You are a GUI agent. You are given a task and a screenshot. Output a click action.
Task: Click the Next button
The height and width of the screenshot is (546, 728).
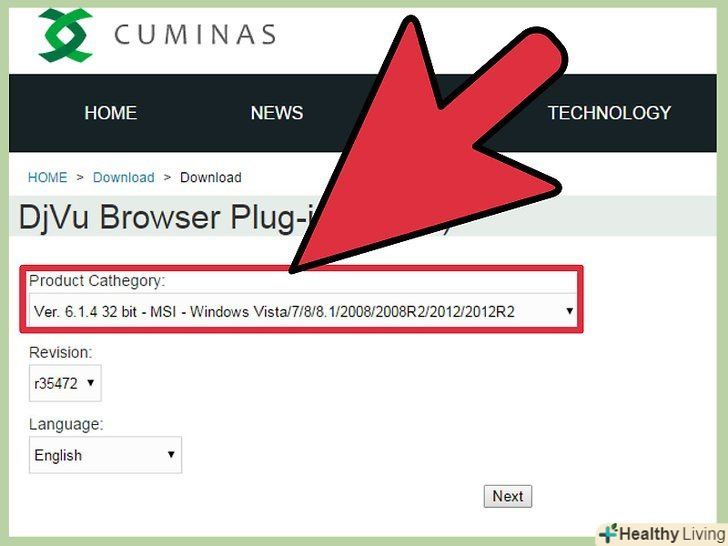pos(508,496)
